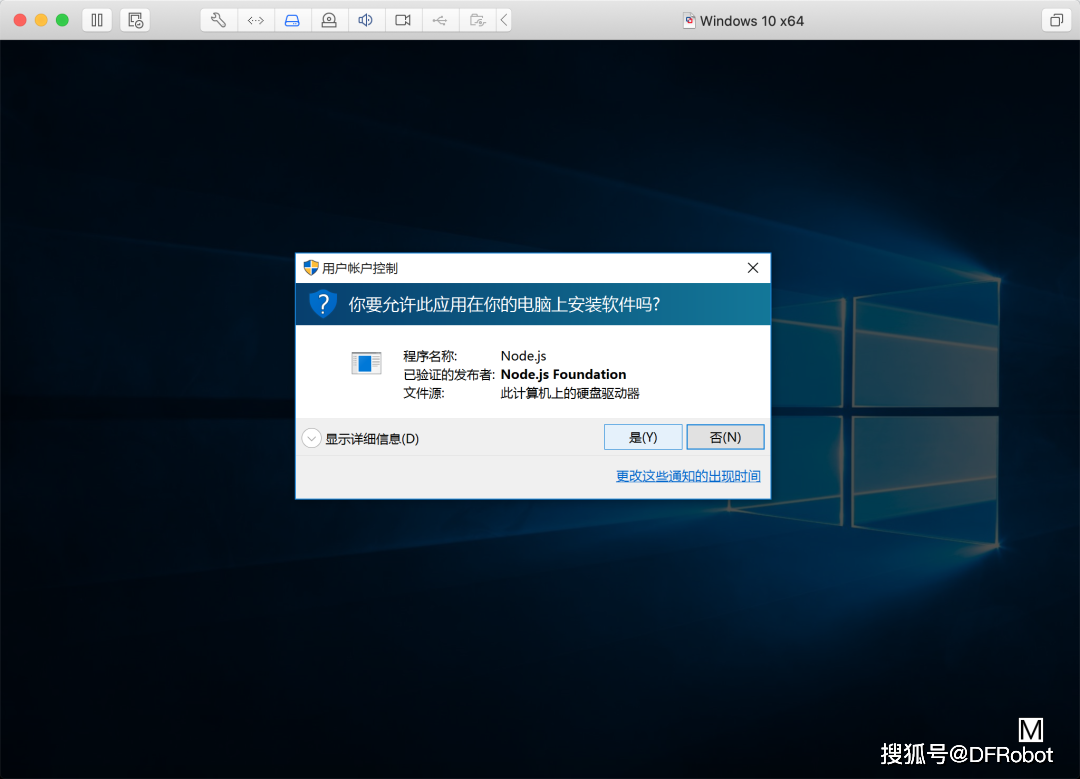The image size is (1080, 779).
Task: Pause the virtual machine
Action: [x=97, y=20]
